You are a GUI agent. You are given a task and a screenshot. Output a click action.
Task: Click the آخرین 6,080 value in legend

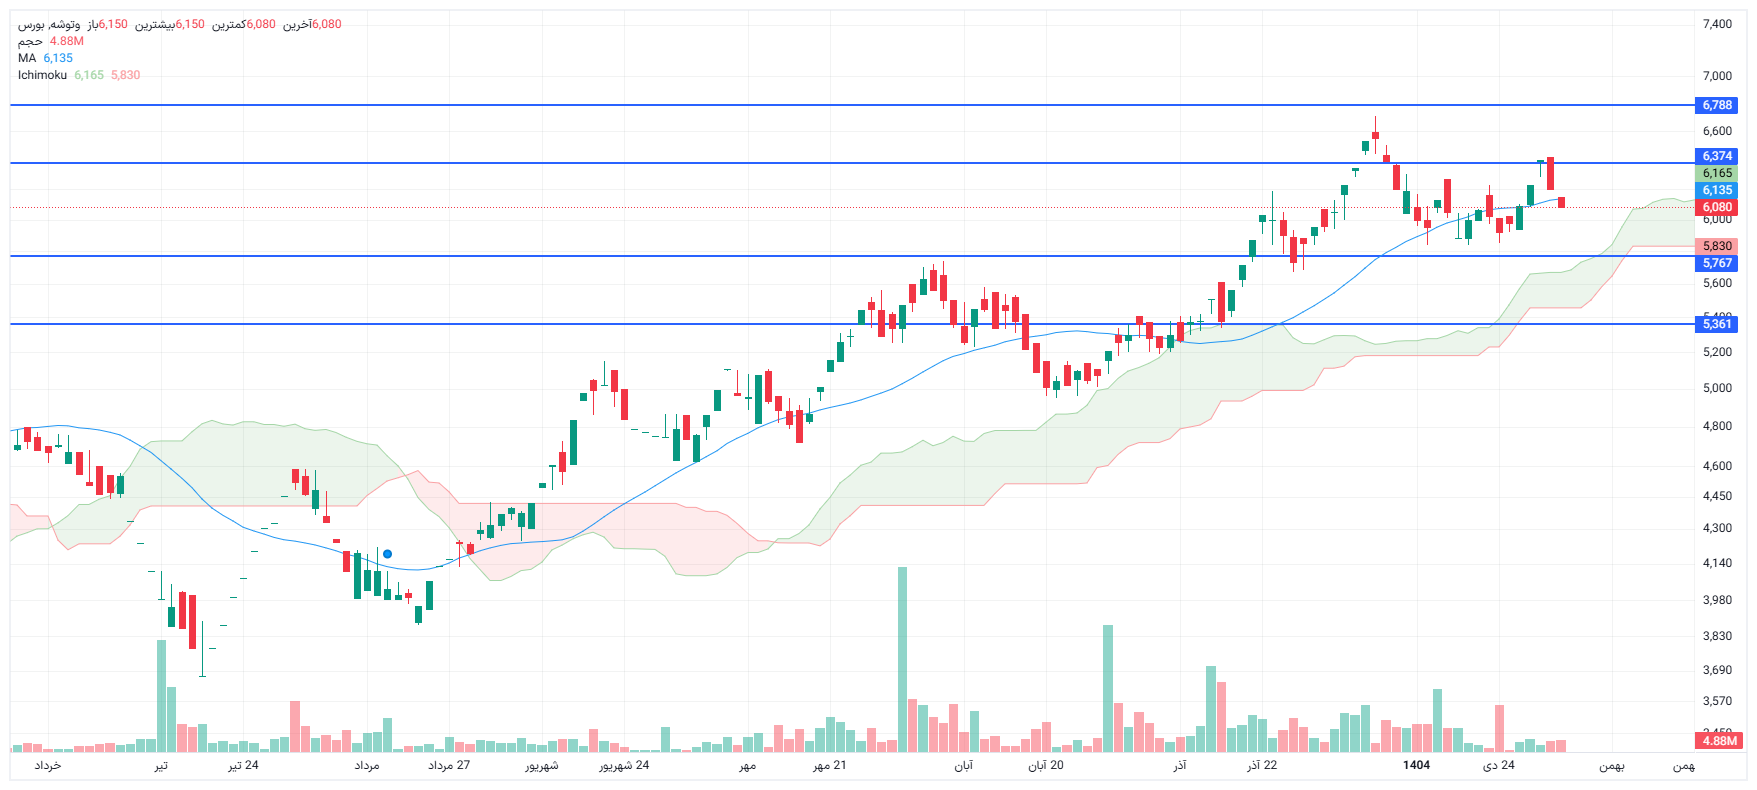point(326,24)
